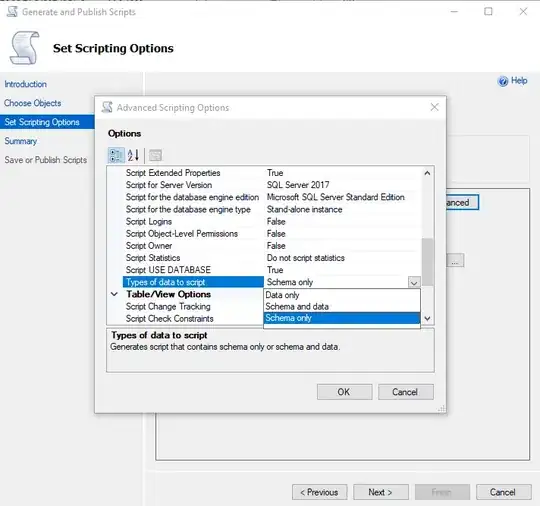Go to Introduction wizard step
Viewport: 540px width, 506px height.
[x=25, y=84]
